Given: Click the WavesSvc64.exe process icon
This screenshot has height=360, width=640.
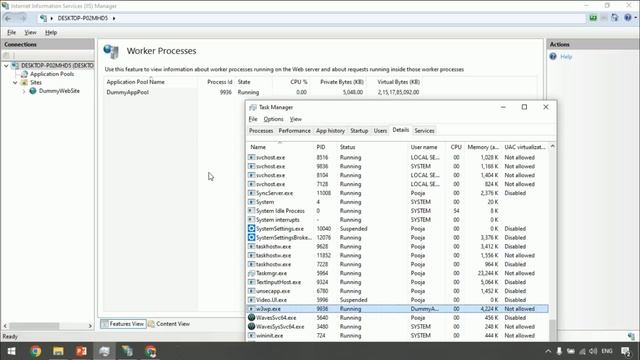Looking at the screenshot, I should (x=251, y=318).
